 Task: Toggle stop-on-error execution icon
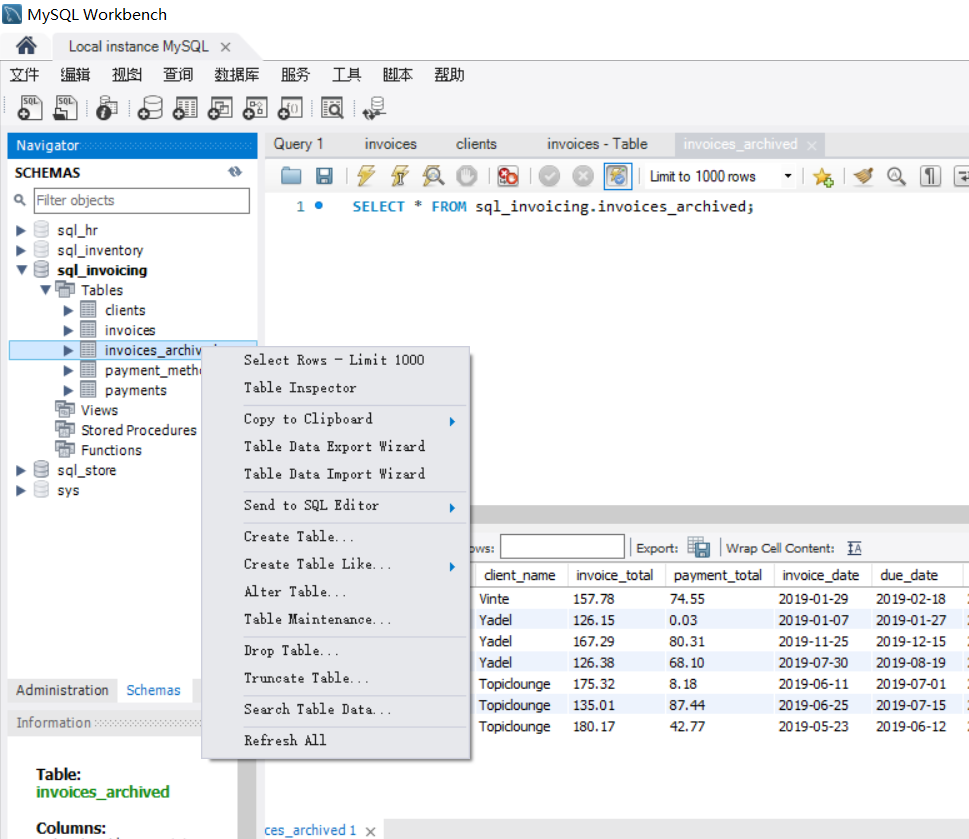tap(507, 177)
